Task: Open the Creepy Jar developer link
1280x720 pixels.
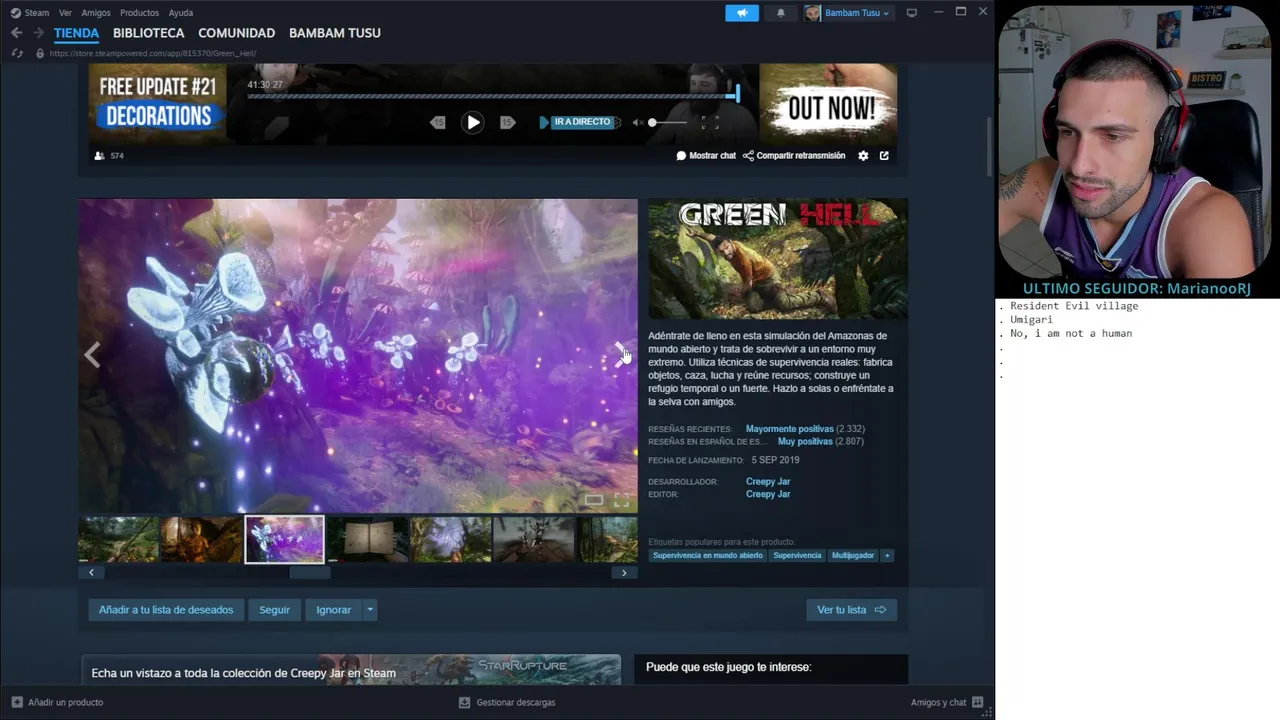Action: coord(768,482)
